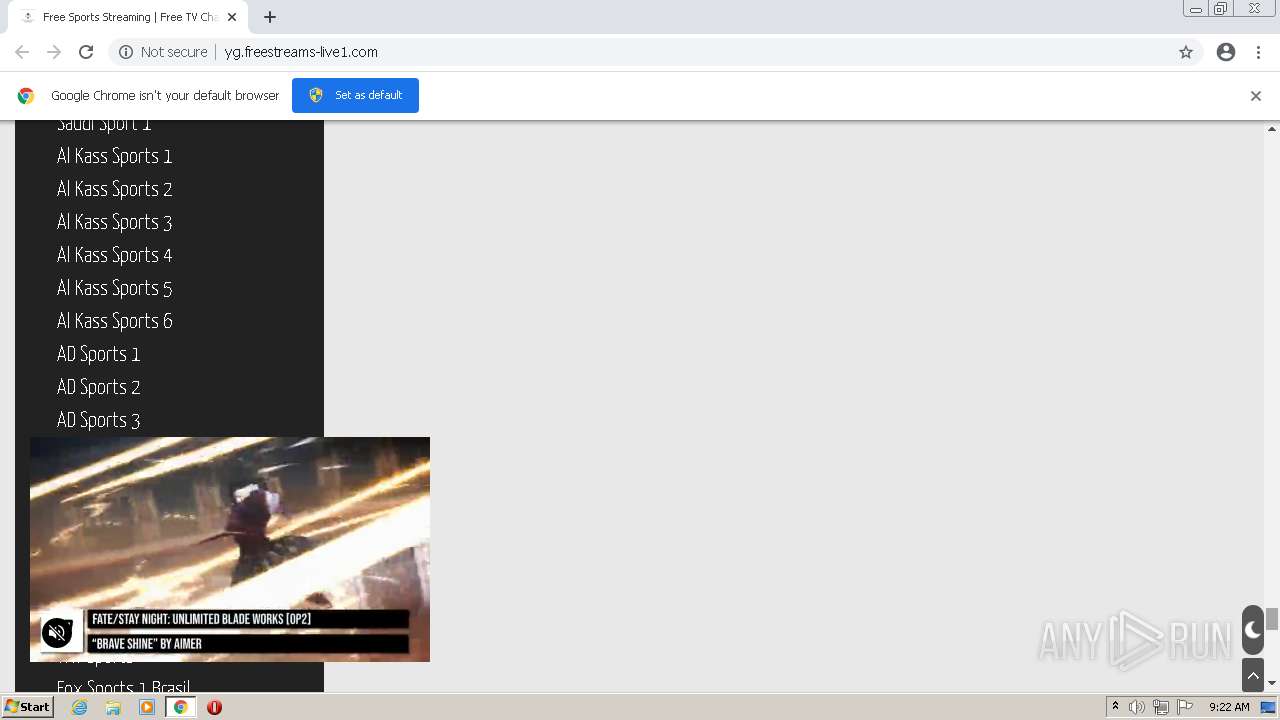Click the Set as default button
Screen dimensions: 1280x720
tap(355, 95)
